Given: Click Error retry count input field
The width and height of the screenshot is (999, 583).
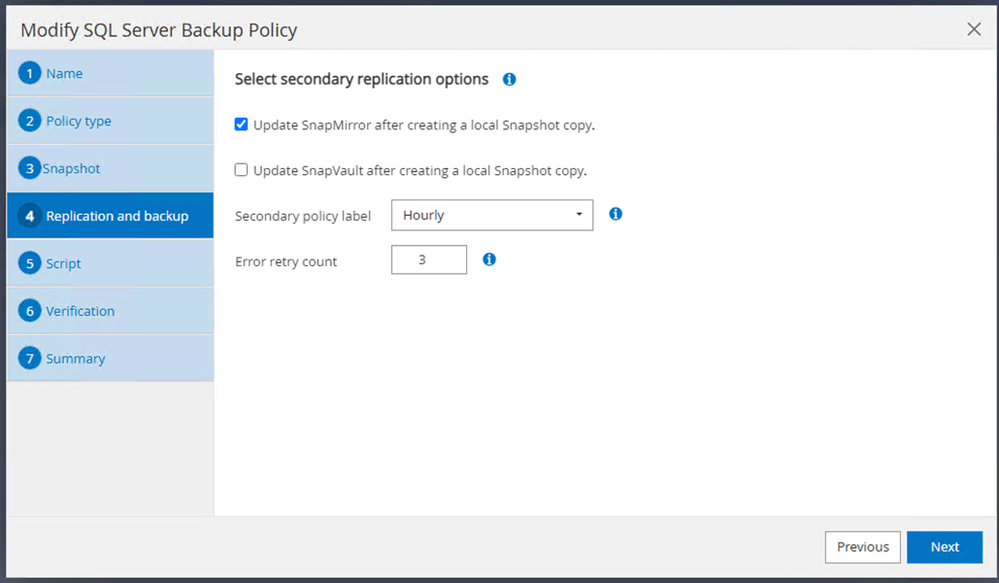Looking at the screenshot, I should point(429,260).
